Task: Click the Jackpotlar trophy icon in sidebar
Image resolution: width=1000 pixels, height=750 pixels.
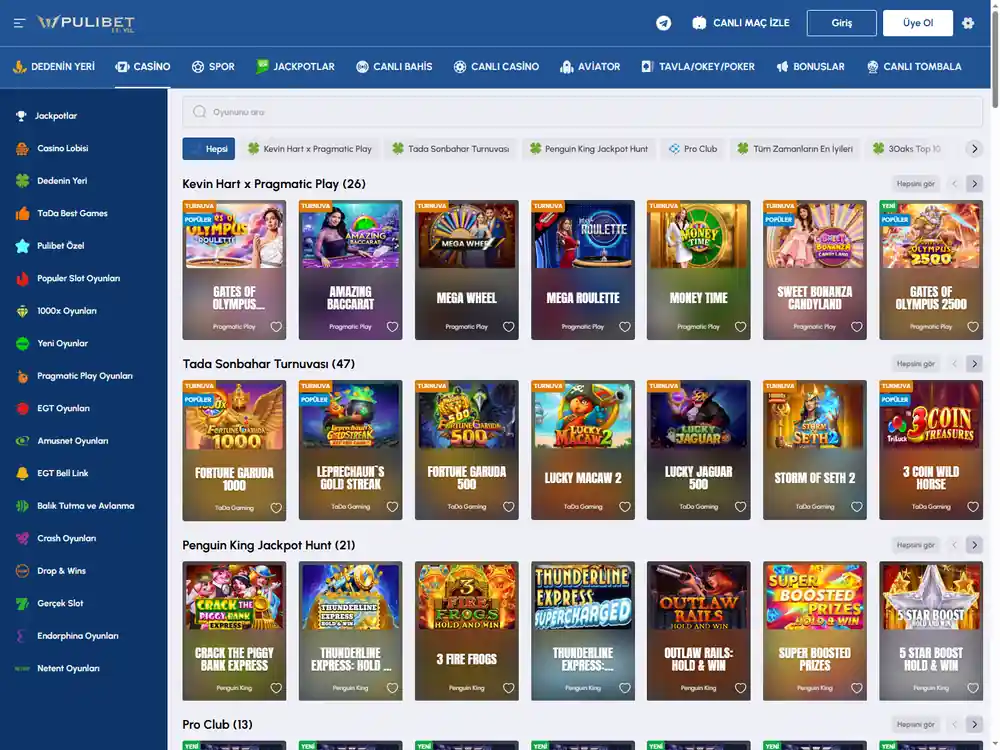Action: pos(21,115)
